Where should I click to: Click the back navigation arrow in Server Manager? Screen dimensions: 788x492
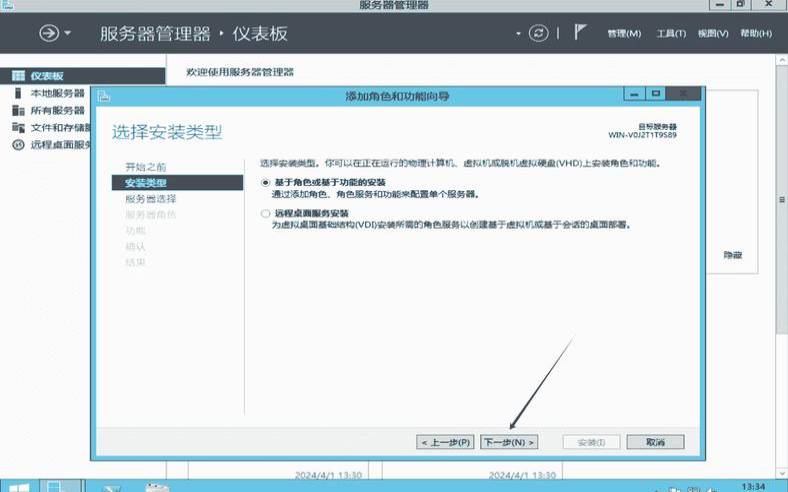tap(49, 33)
